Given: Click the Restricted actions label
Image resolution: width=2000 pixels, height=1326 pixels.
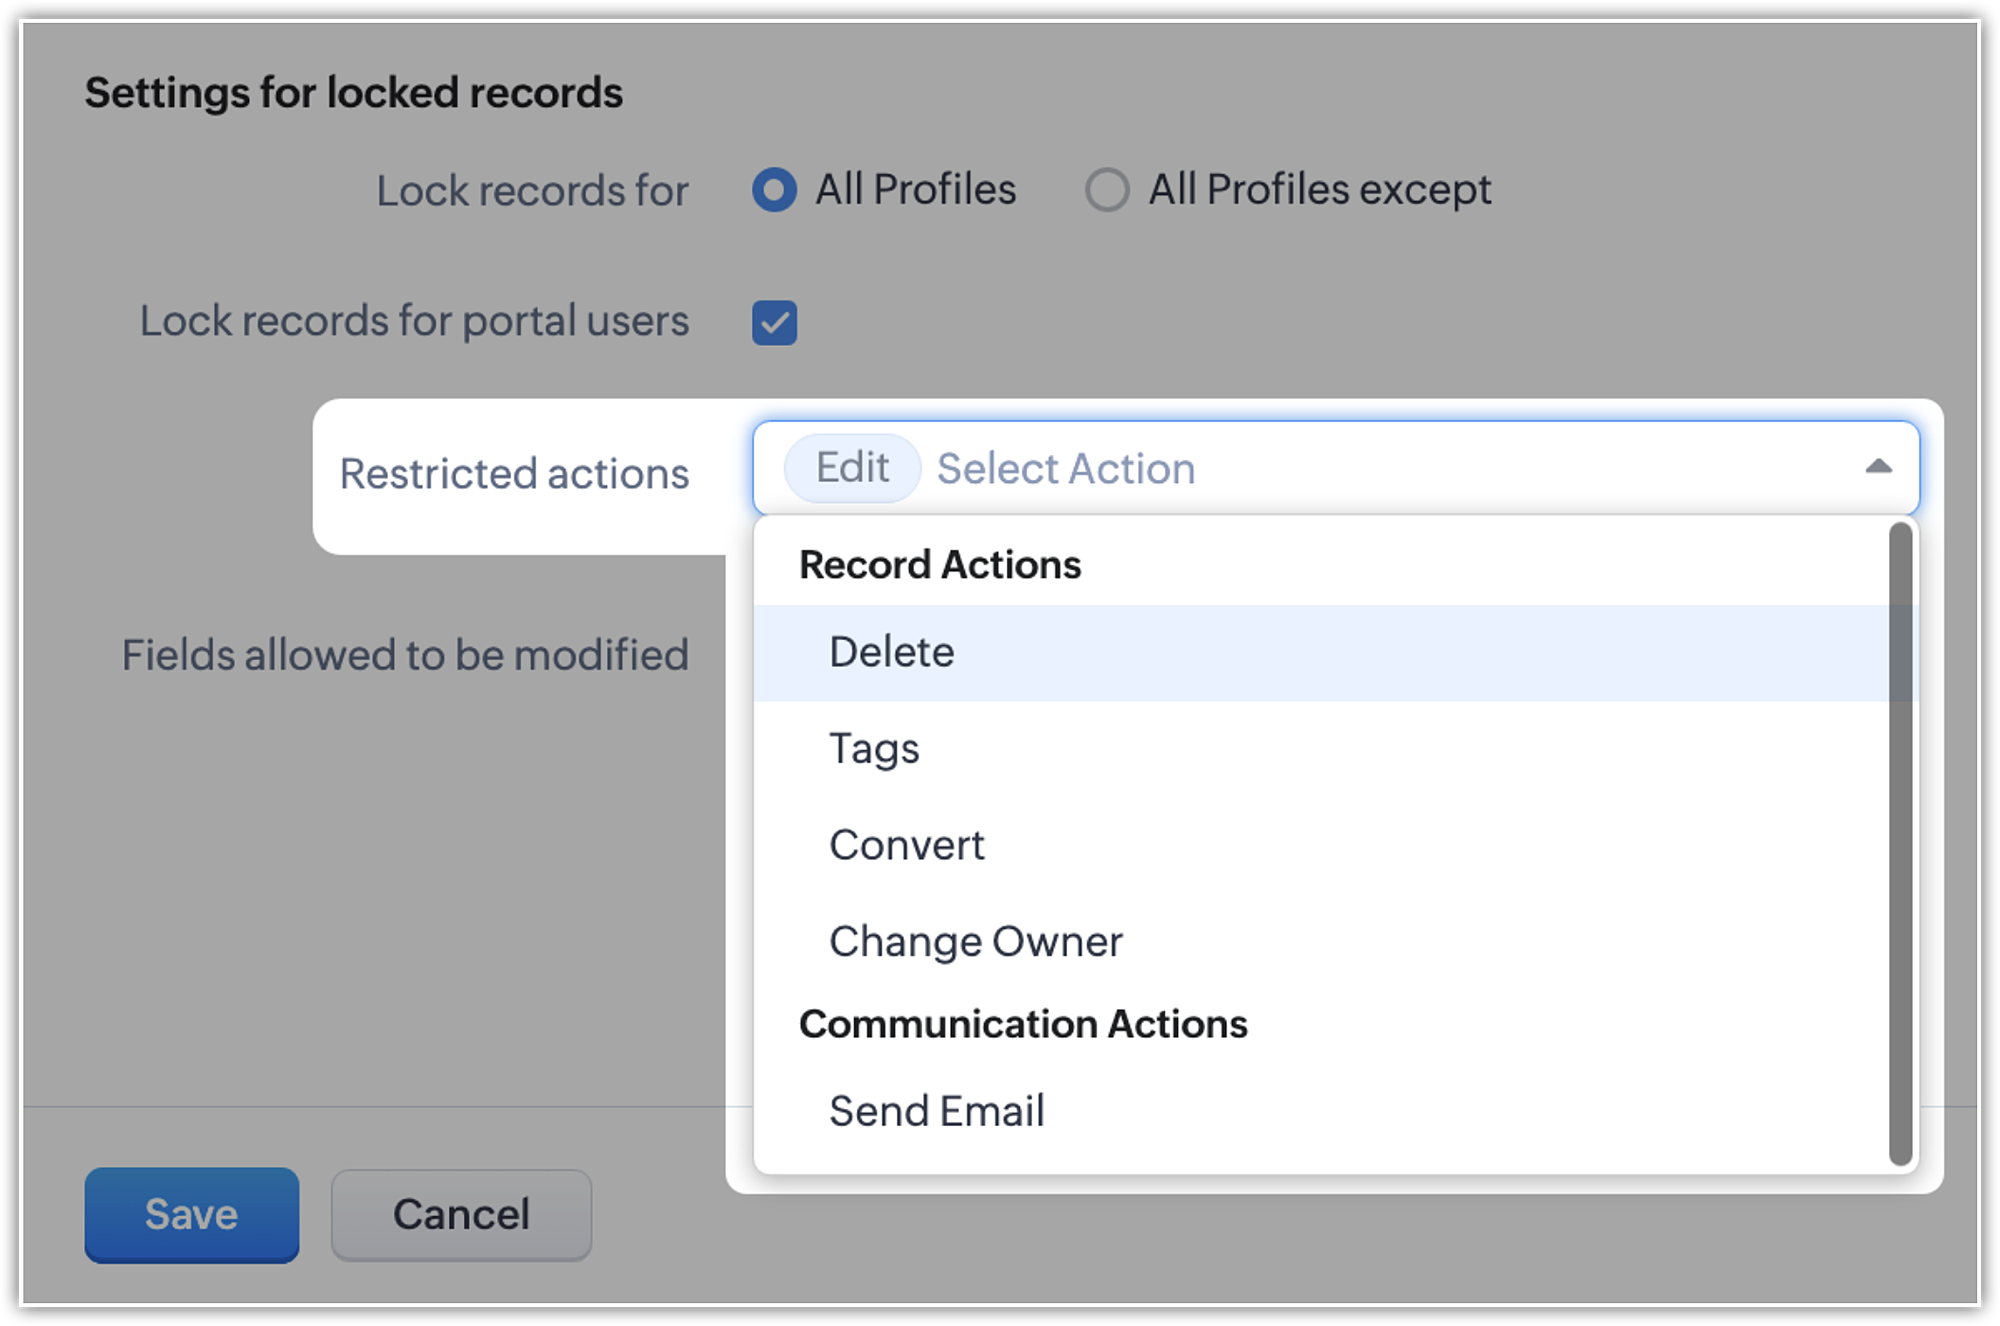Looking at the screenshot, I should 514,474.
